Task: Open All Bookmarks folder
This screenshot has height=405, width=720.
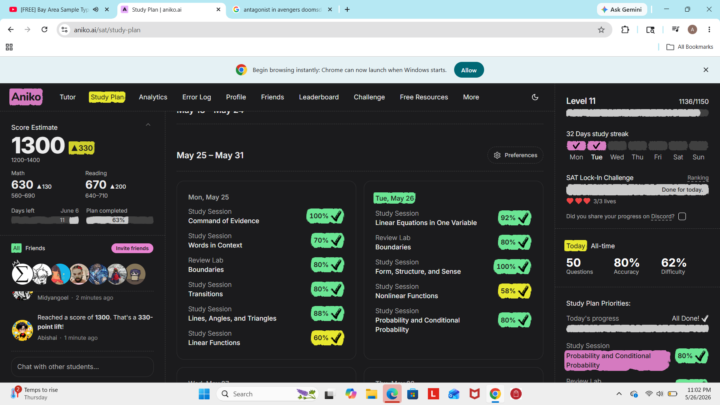Action: click(690, 47)
